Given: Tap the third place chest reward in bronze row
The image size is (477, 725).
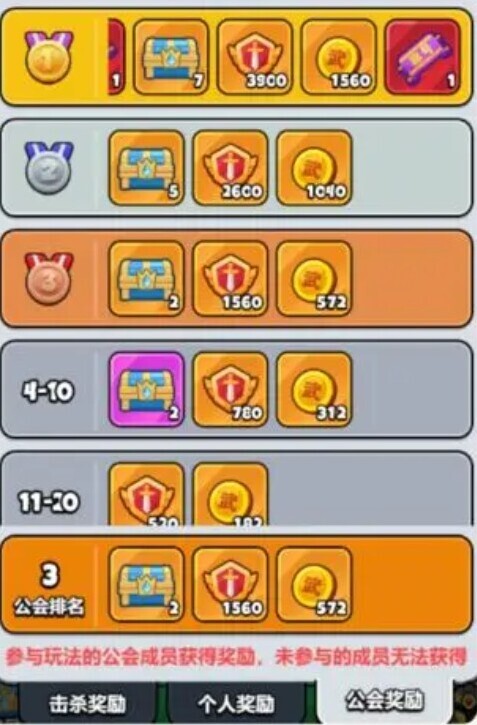Looking at the screenshot, I should click(147, 278).
